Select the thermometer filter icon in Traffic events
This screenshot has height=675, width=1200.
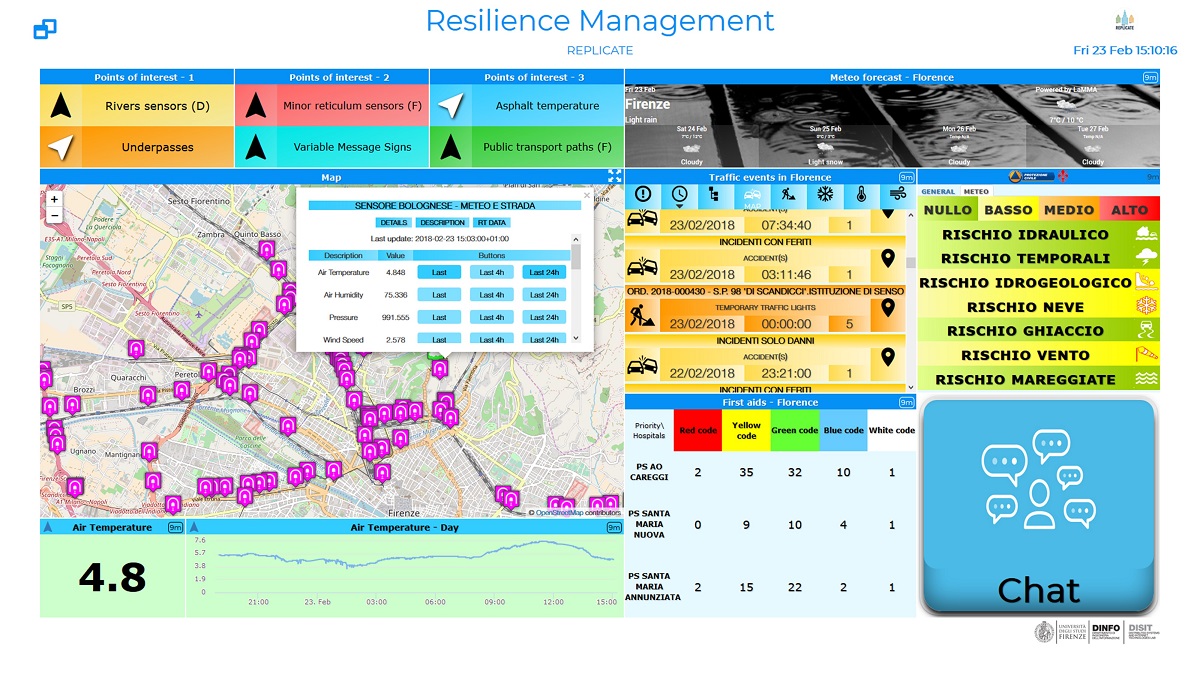pyautogui.click(x=861, y=194)
